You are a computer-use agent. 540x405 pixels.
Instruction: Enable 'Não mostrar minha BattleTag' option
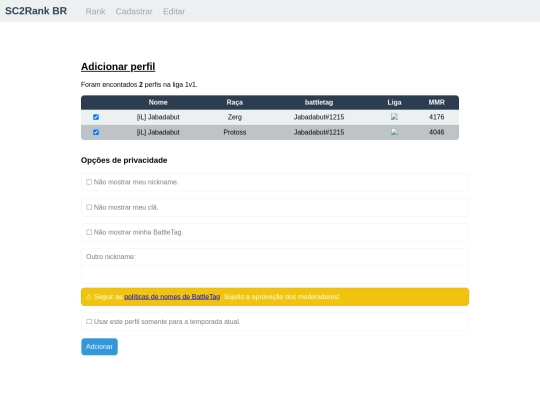tap(89, 232)
